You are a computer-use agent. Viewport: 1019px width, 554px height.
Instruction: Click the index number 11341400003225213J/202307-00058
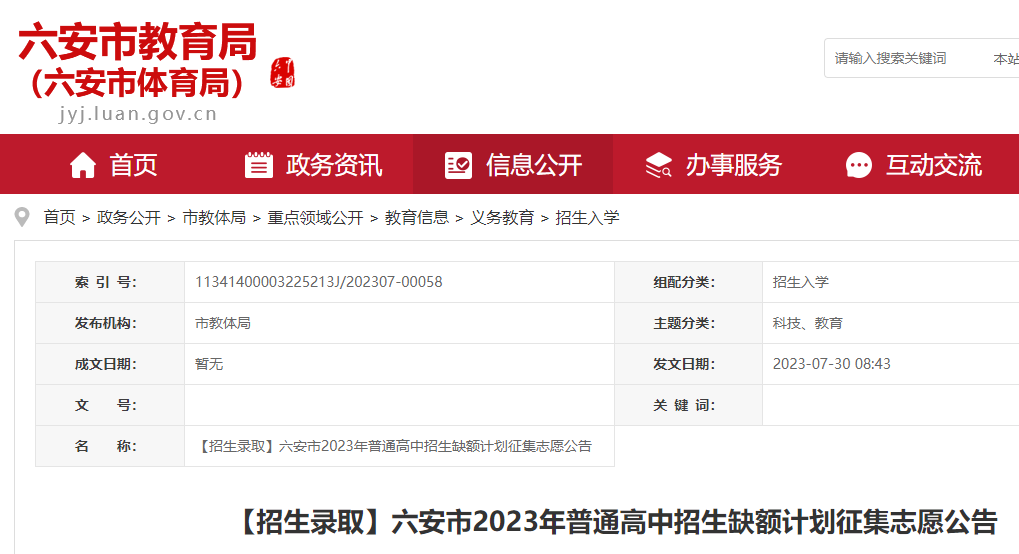point(318,282)
